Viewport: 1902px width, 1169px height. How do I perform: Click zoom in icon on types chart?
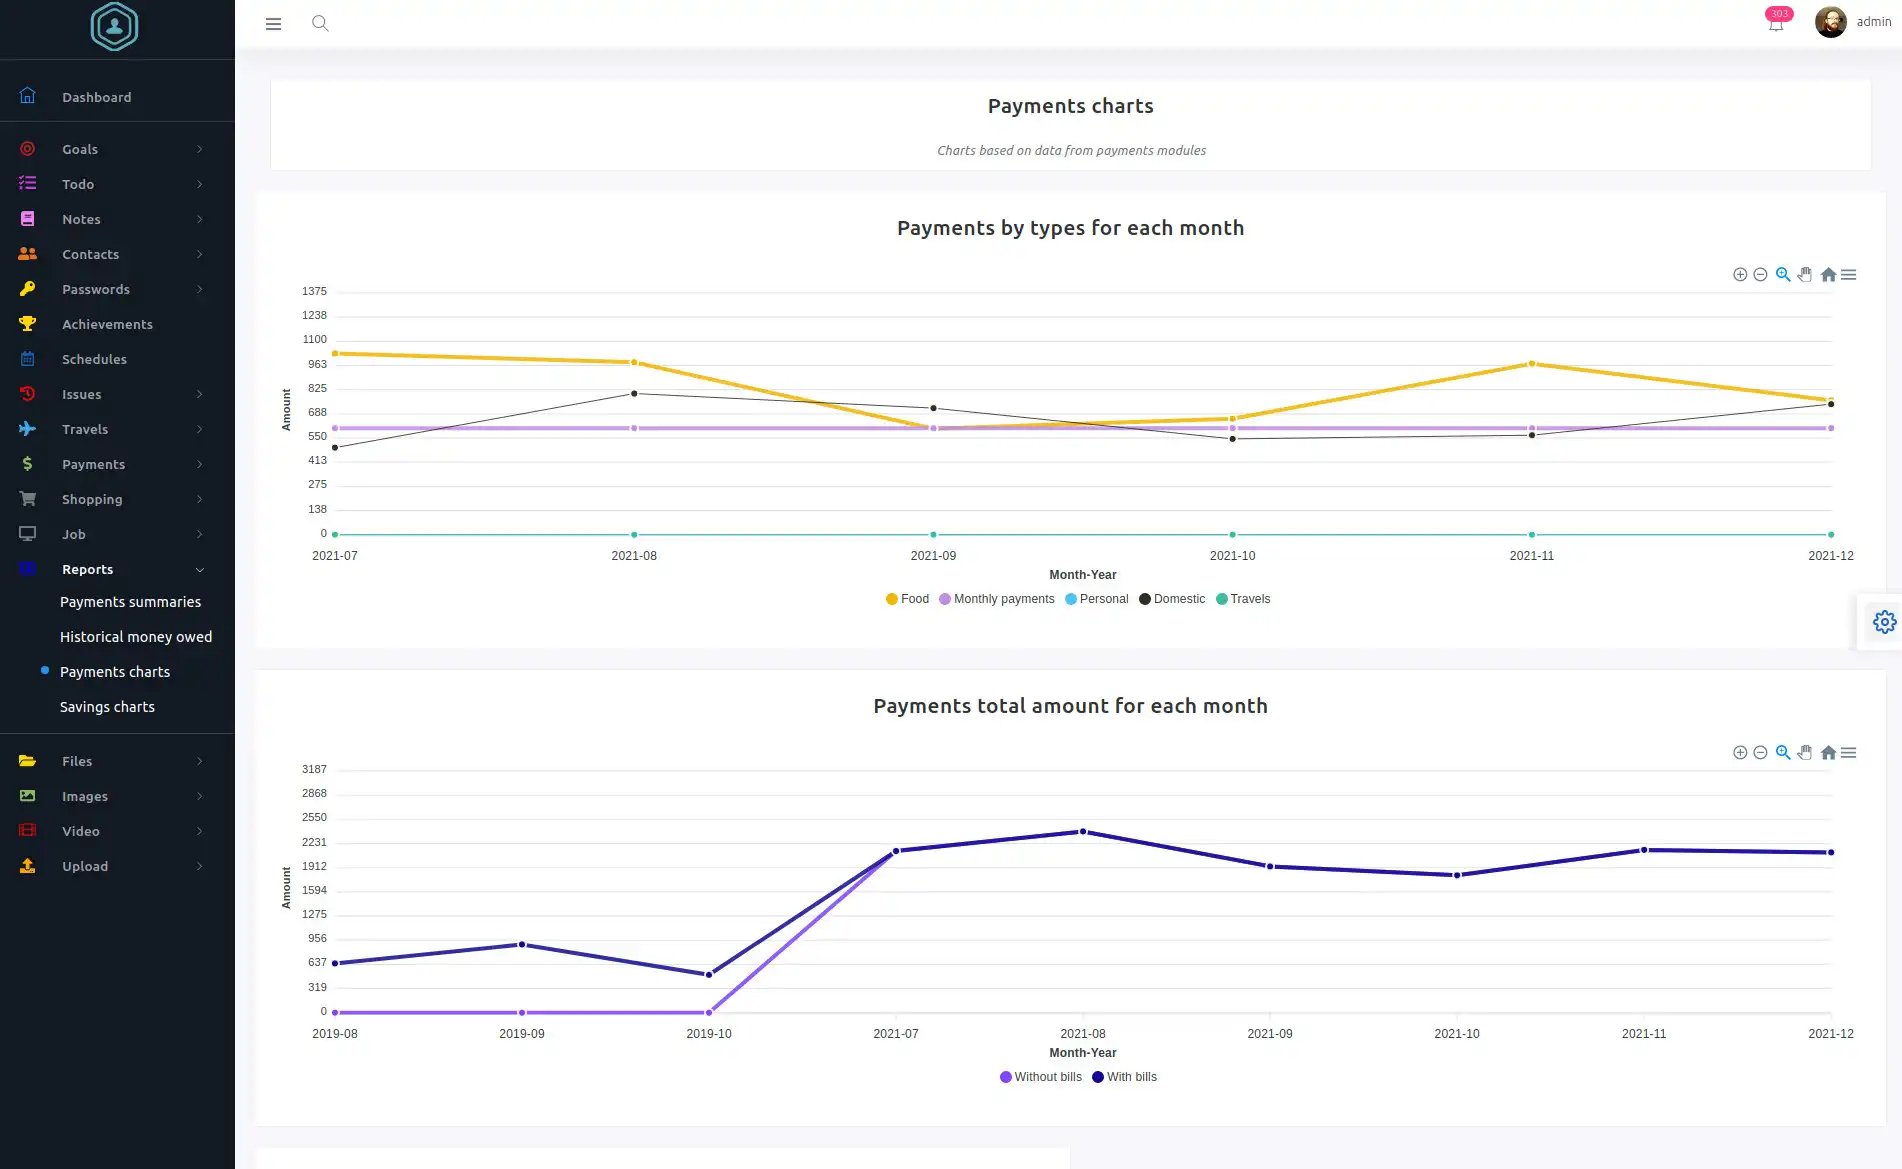(x=1740, y=275)
